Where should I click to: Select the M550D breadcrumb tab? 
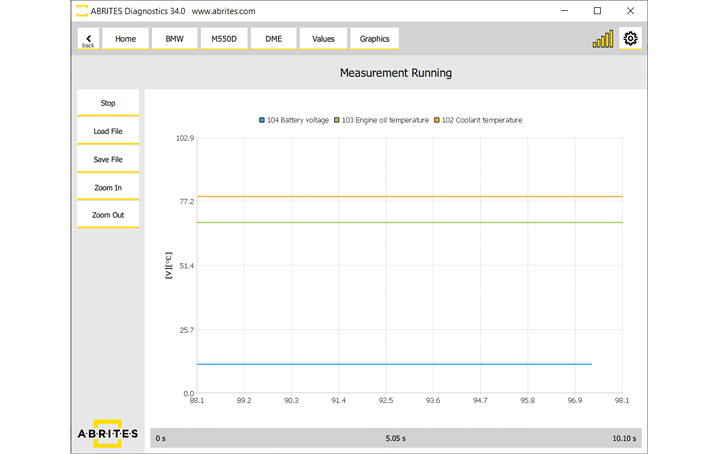224,39
